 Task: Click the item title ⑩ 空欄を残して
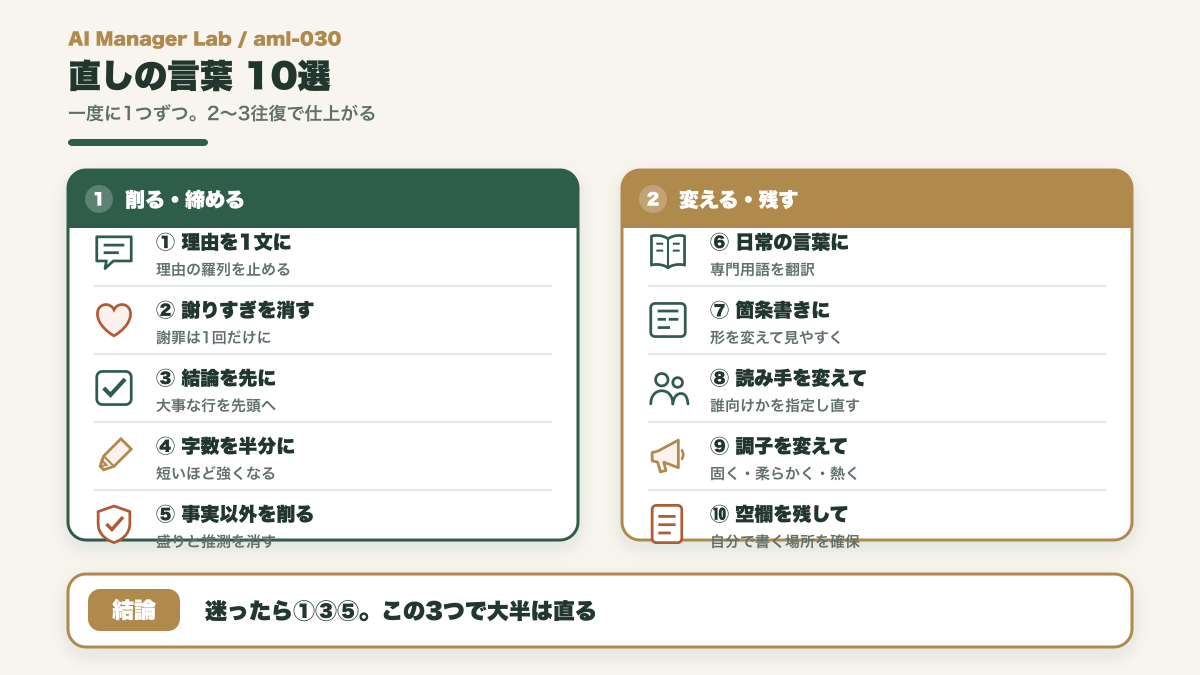[x=779, y=514]
